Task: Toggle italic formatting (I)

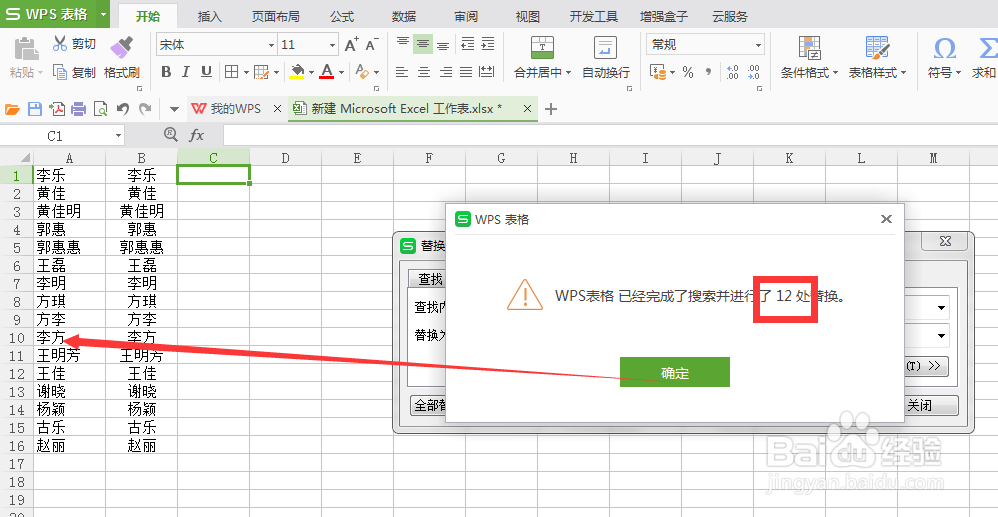Action: pyautogui.click(x=186, y=72)
